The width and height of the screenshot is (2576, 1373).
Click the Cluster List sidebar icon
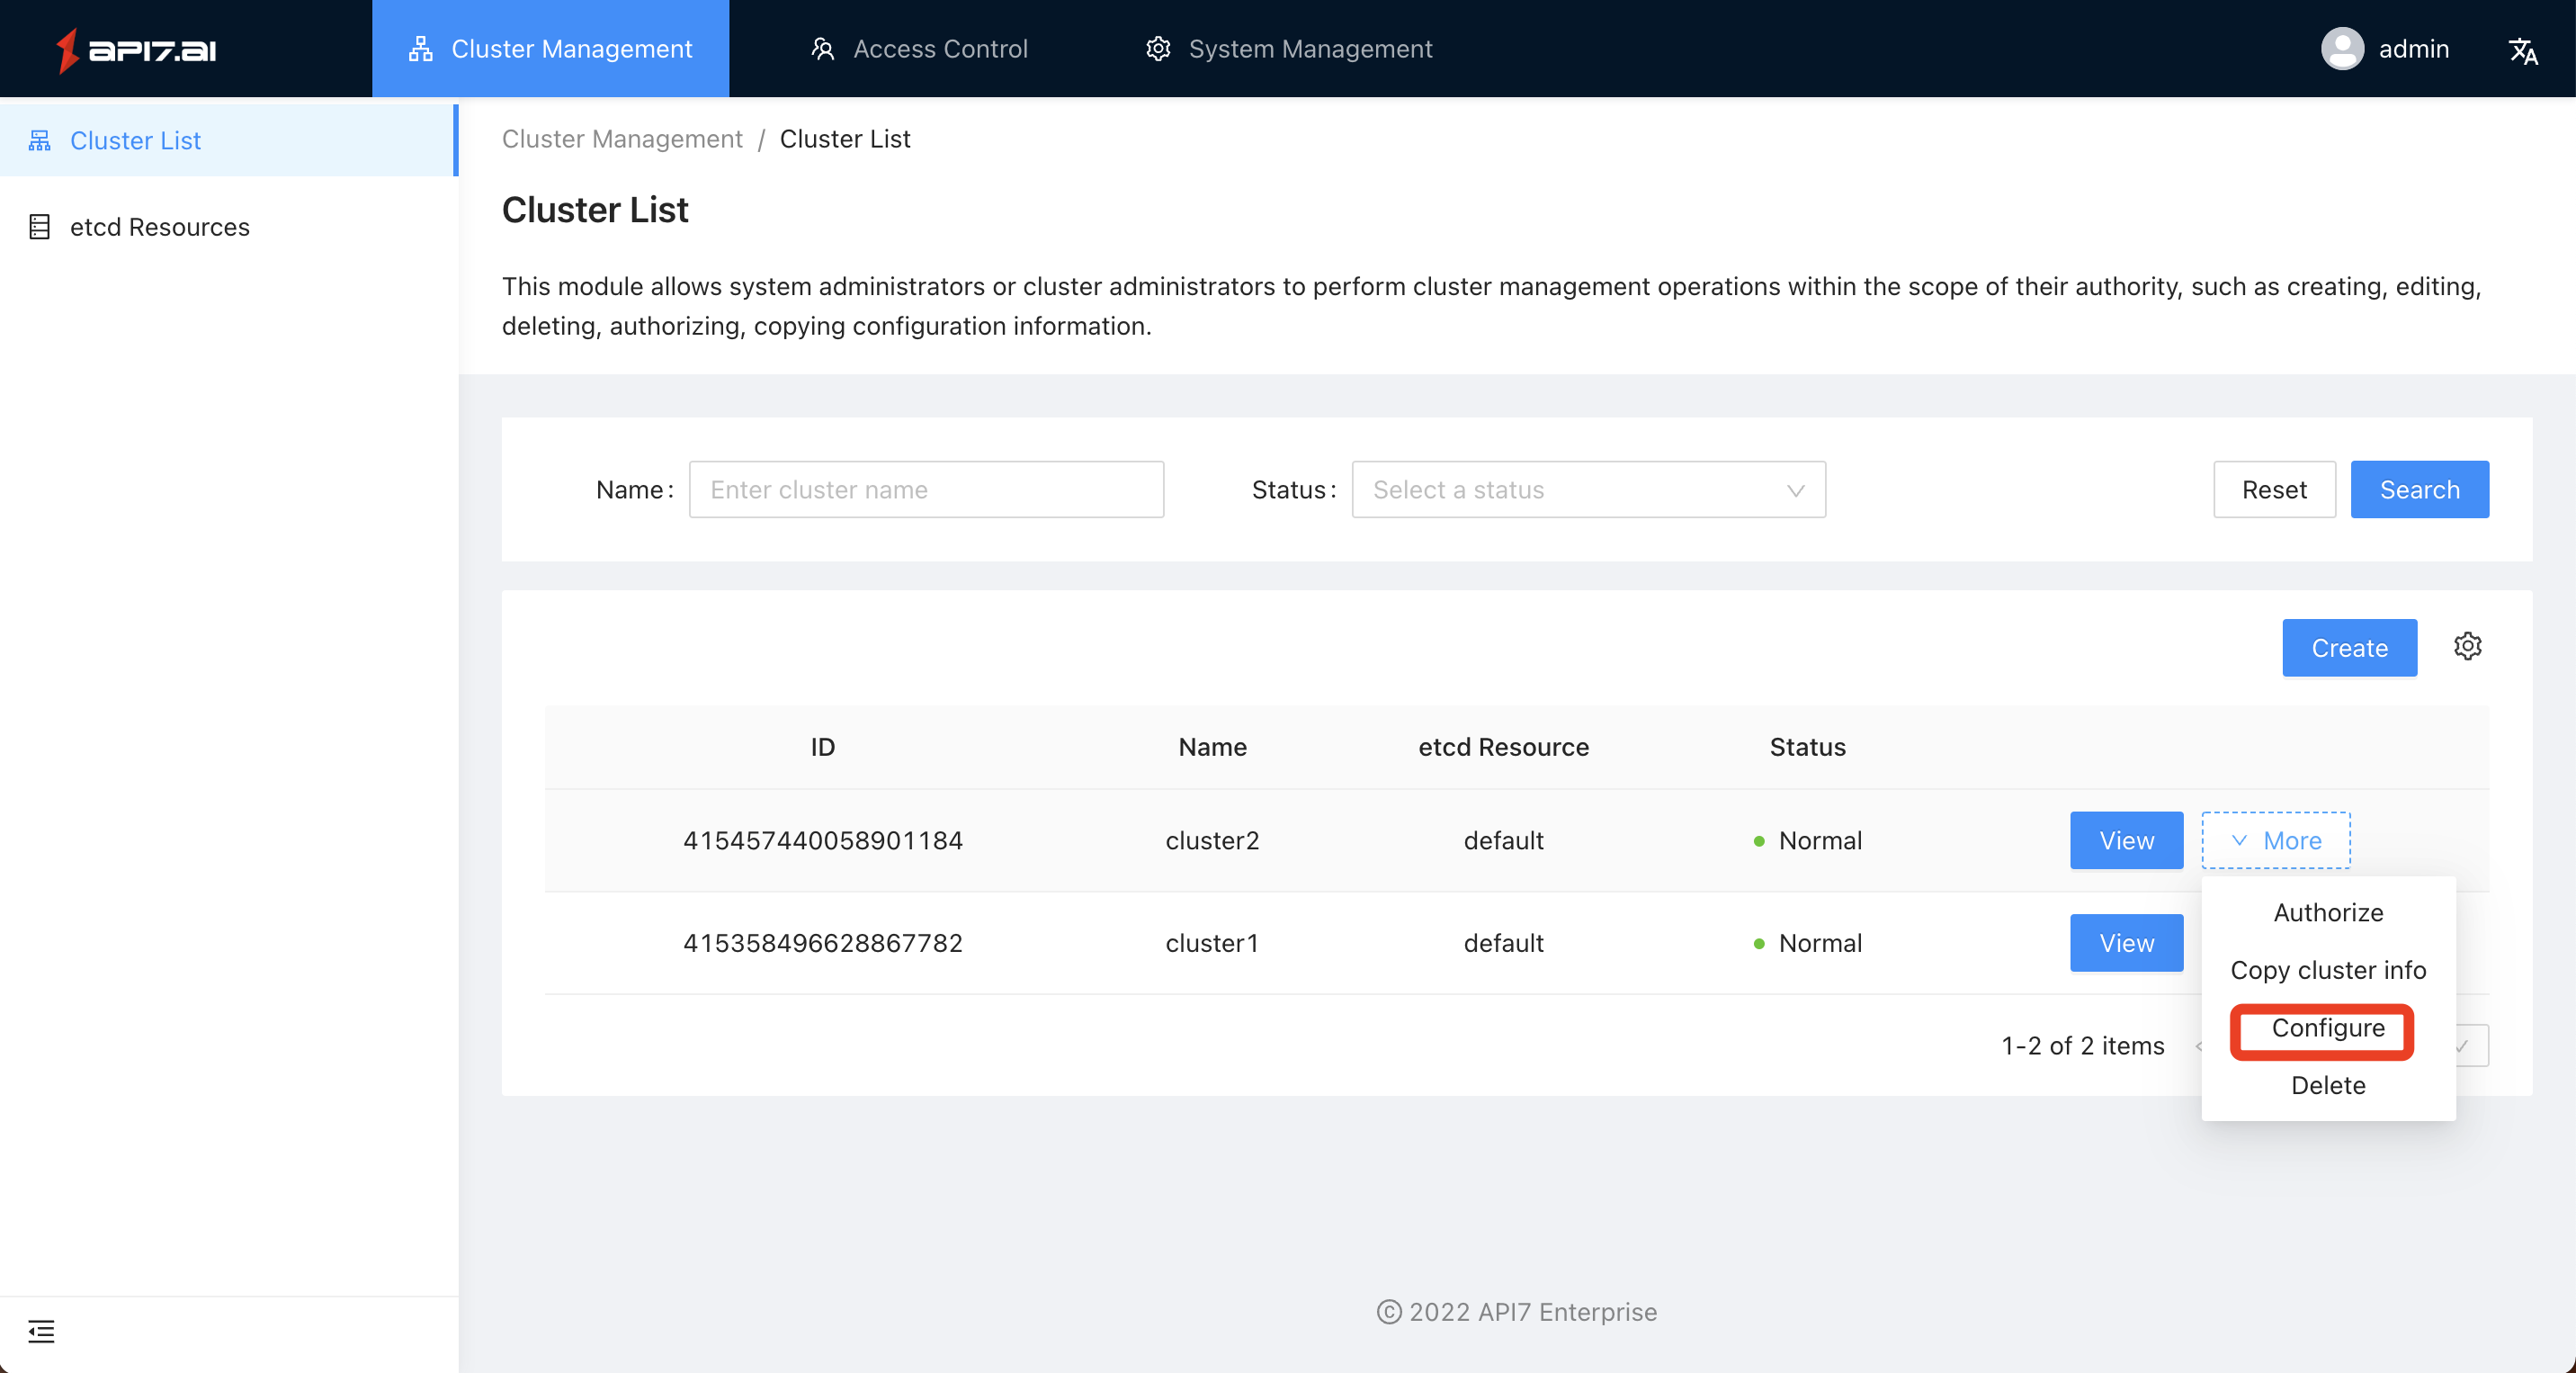coord(39,140)
